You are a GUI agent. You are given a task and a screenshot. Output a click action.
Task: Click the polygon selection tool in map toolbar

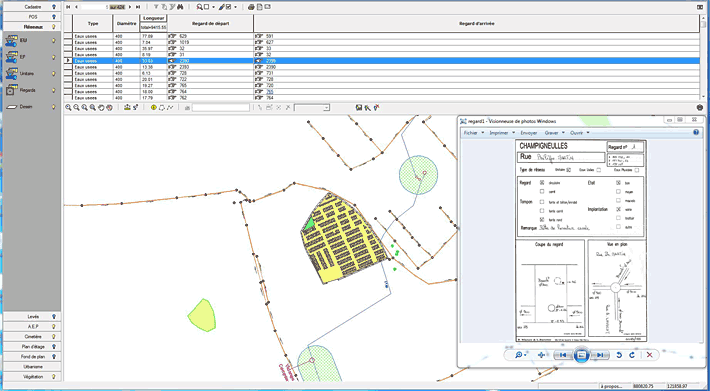162,108
